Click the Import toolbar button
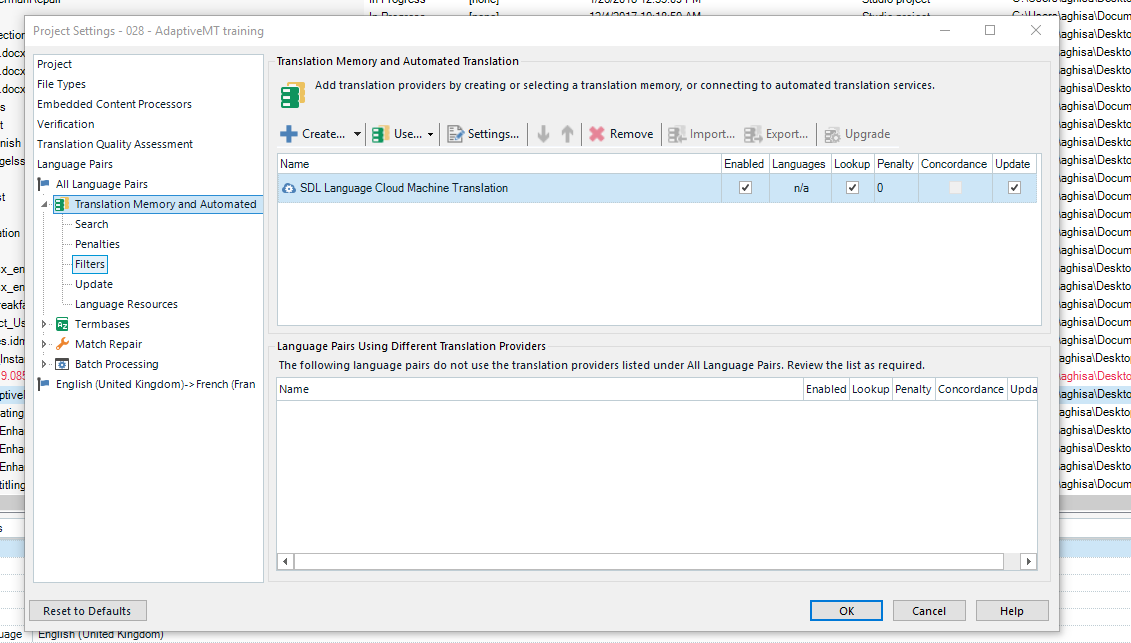Image resolution: width=1131 pixels, height=643 pixels. pyautogui.click(x=700, y=134)
